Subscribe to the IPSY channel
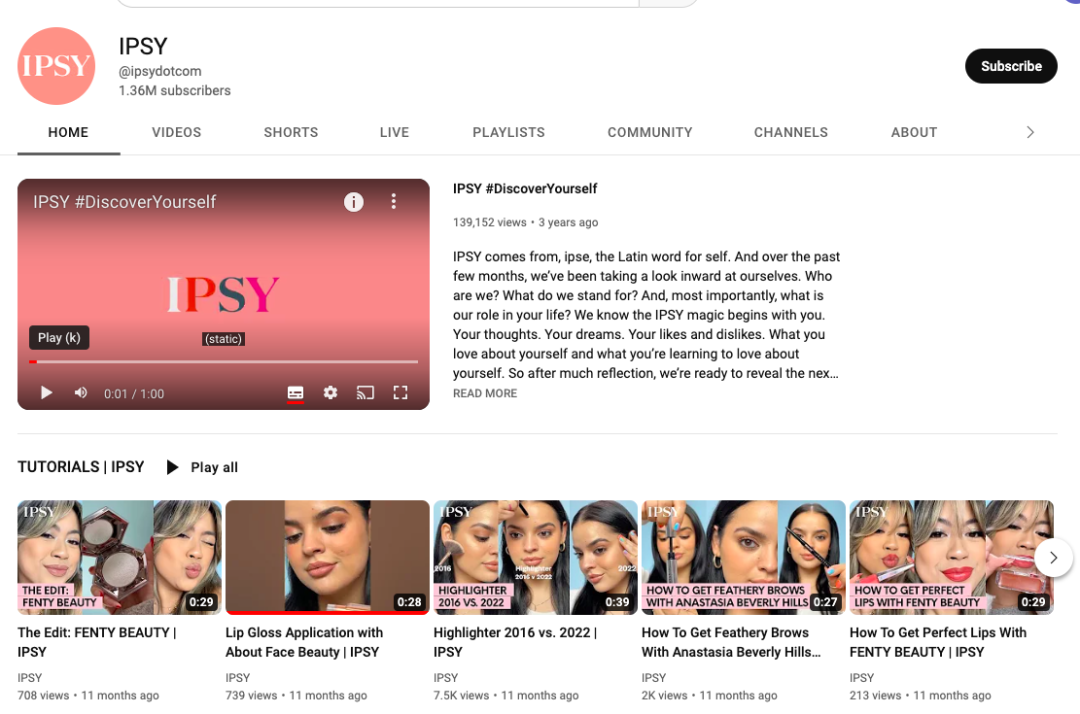The height and width of the screenshot is (714, 1080). (1010, 66)
